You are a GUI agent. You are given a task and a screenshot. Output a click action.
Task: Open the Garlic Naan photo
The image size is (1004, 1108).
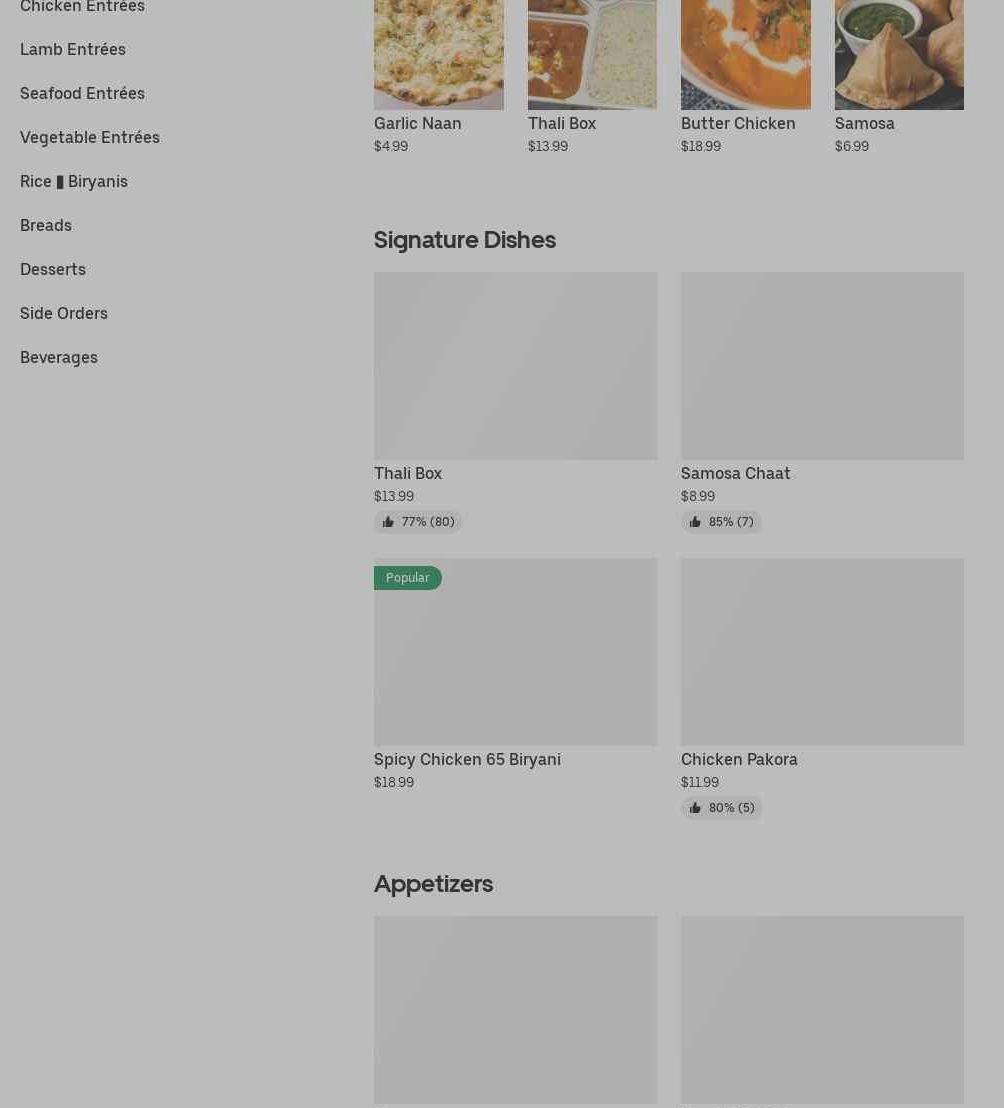tap(439, 54)
